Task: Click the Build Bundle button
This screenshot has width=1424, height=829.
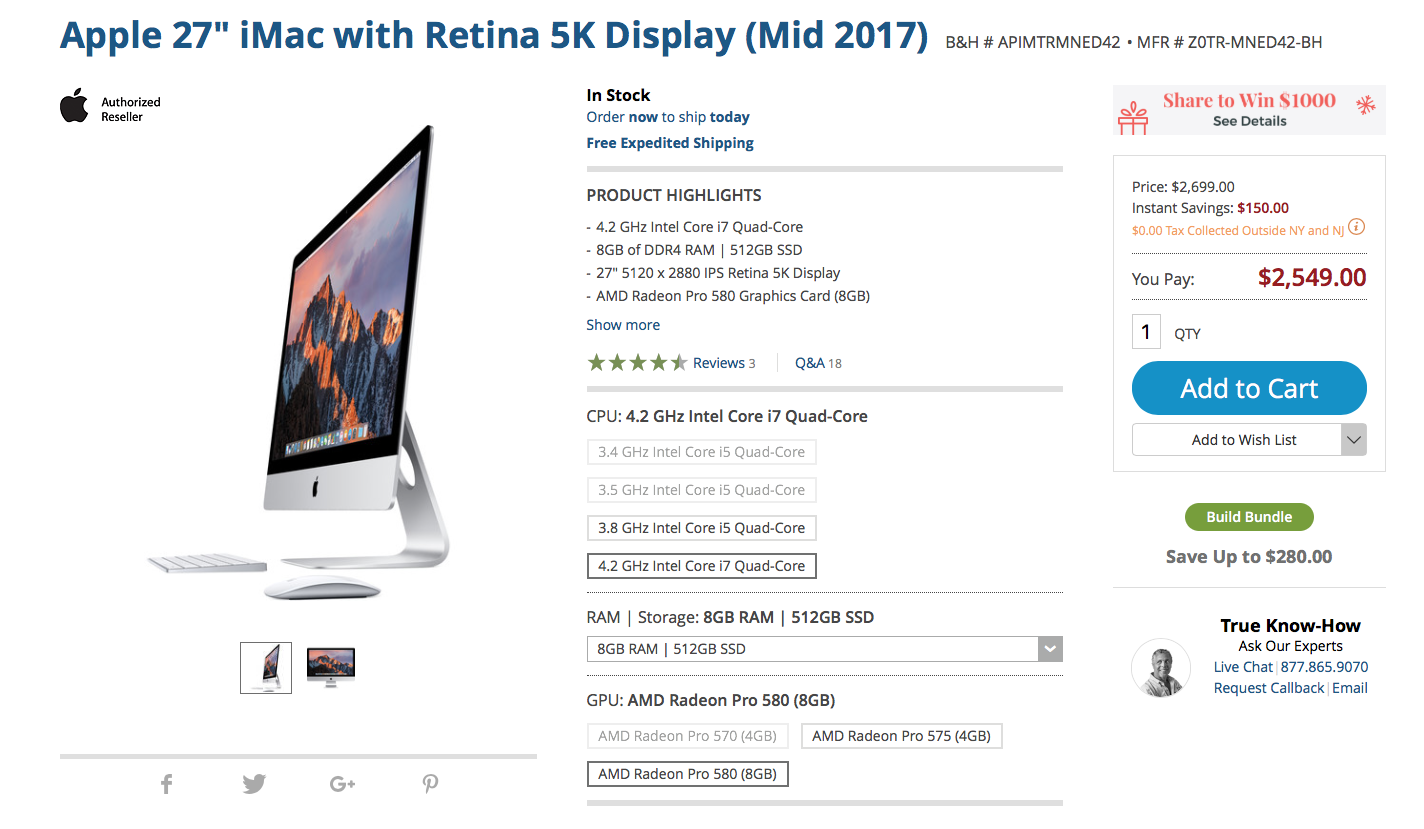Action: pyautogui.click(x=1249, y=517)
